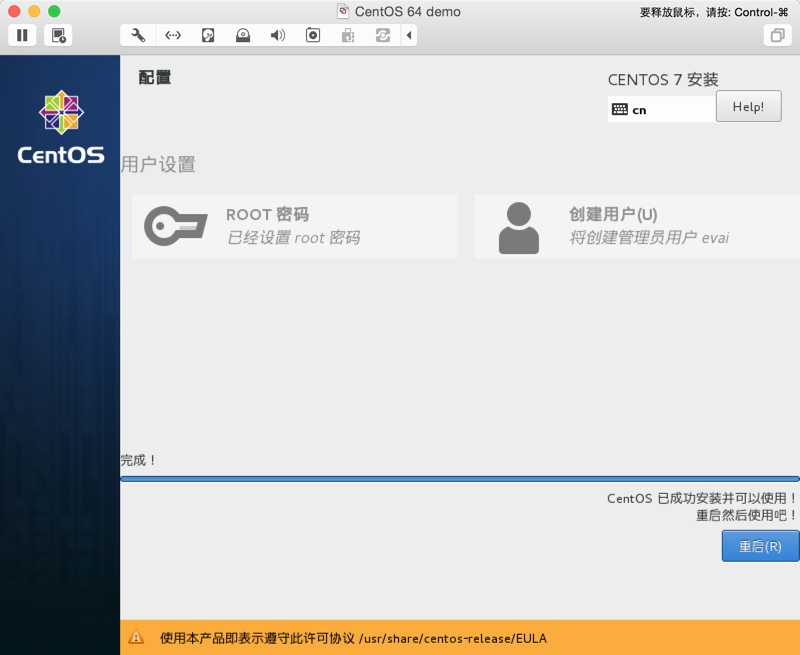The height and width of the screenshot is (655, 800).
Task: Click 重启然后使用吧 message
Action: [746, 515]
